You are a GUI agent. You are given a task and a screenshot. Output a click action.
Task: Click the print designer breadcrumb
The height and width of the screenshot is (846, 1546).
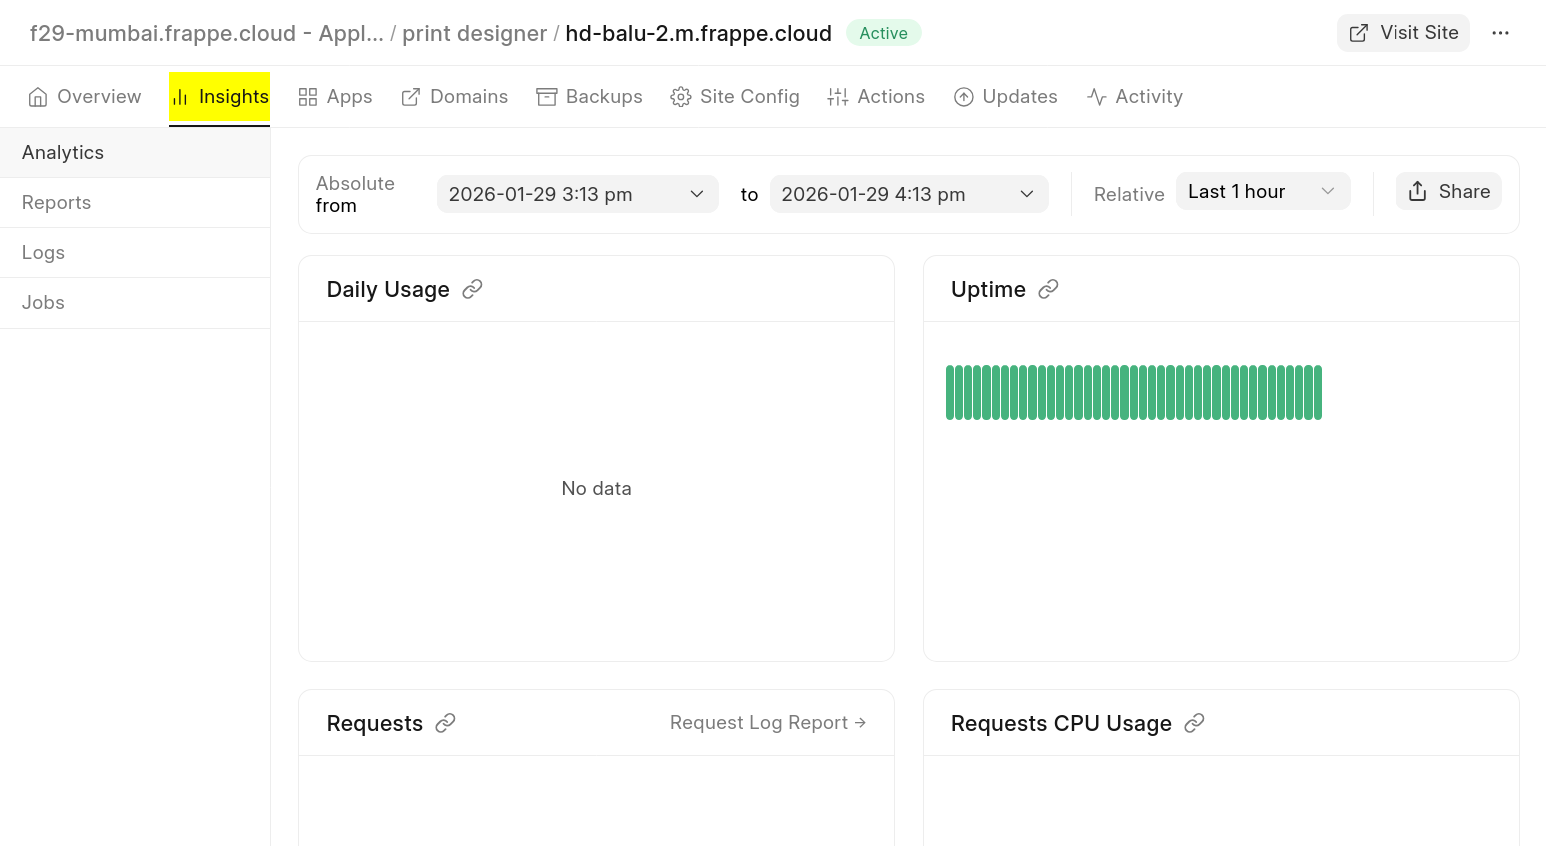tap(474, 34)
